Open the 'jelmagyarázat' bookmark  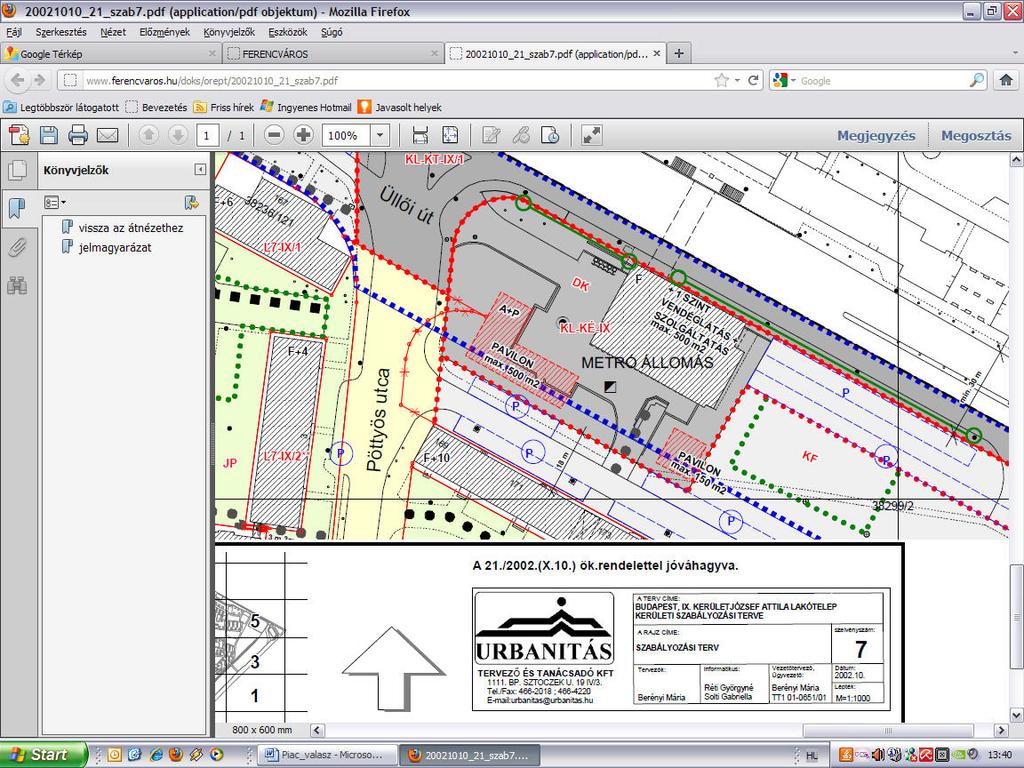pos(115,248)
